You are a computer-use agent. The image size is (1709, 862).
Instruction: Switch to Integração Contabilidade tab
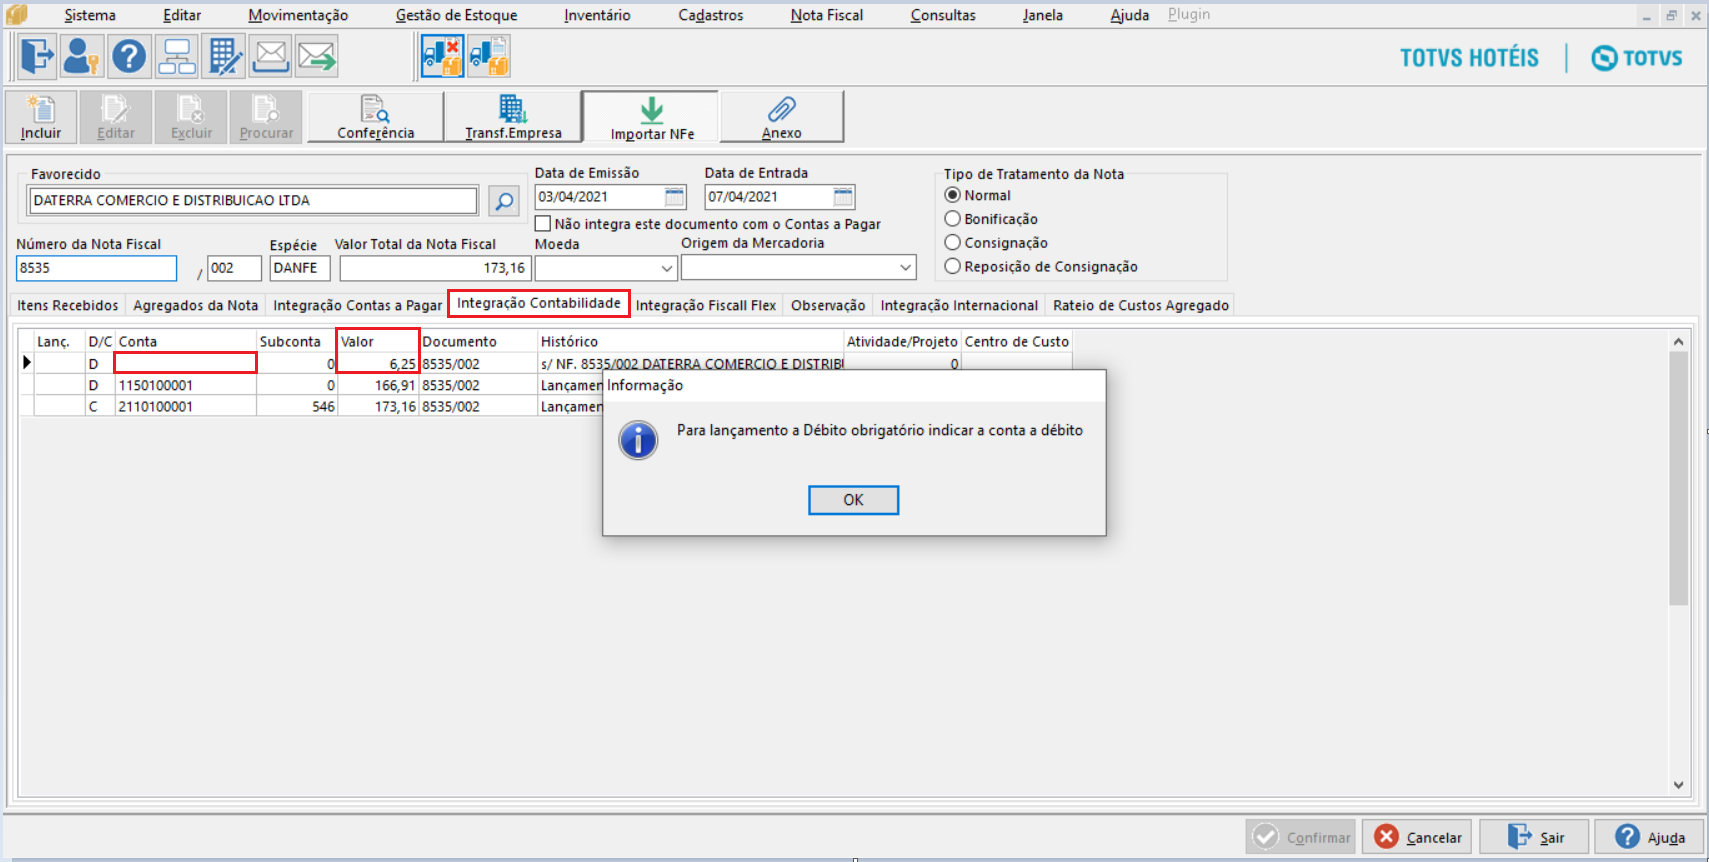point(539,303)
